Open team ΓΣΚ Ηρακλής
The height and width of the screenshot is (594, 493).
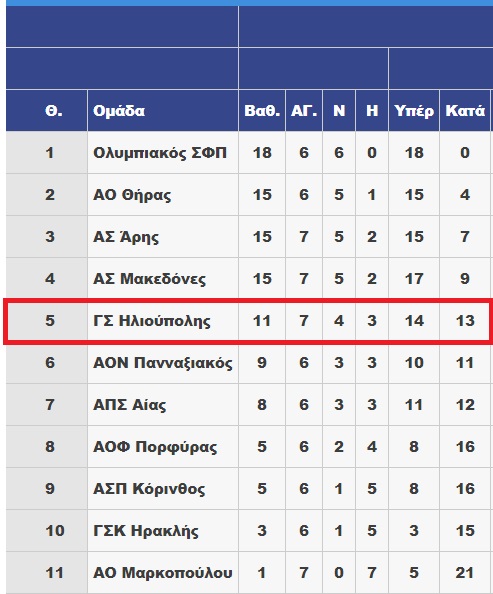tap(146, 531)
